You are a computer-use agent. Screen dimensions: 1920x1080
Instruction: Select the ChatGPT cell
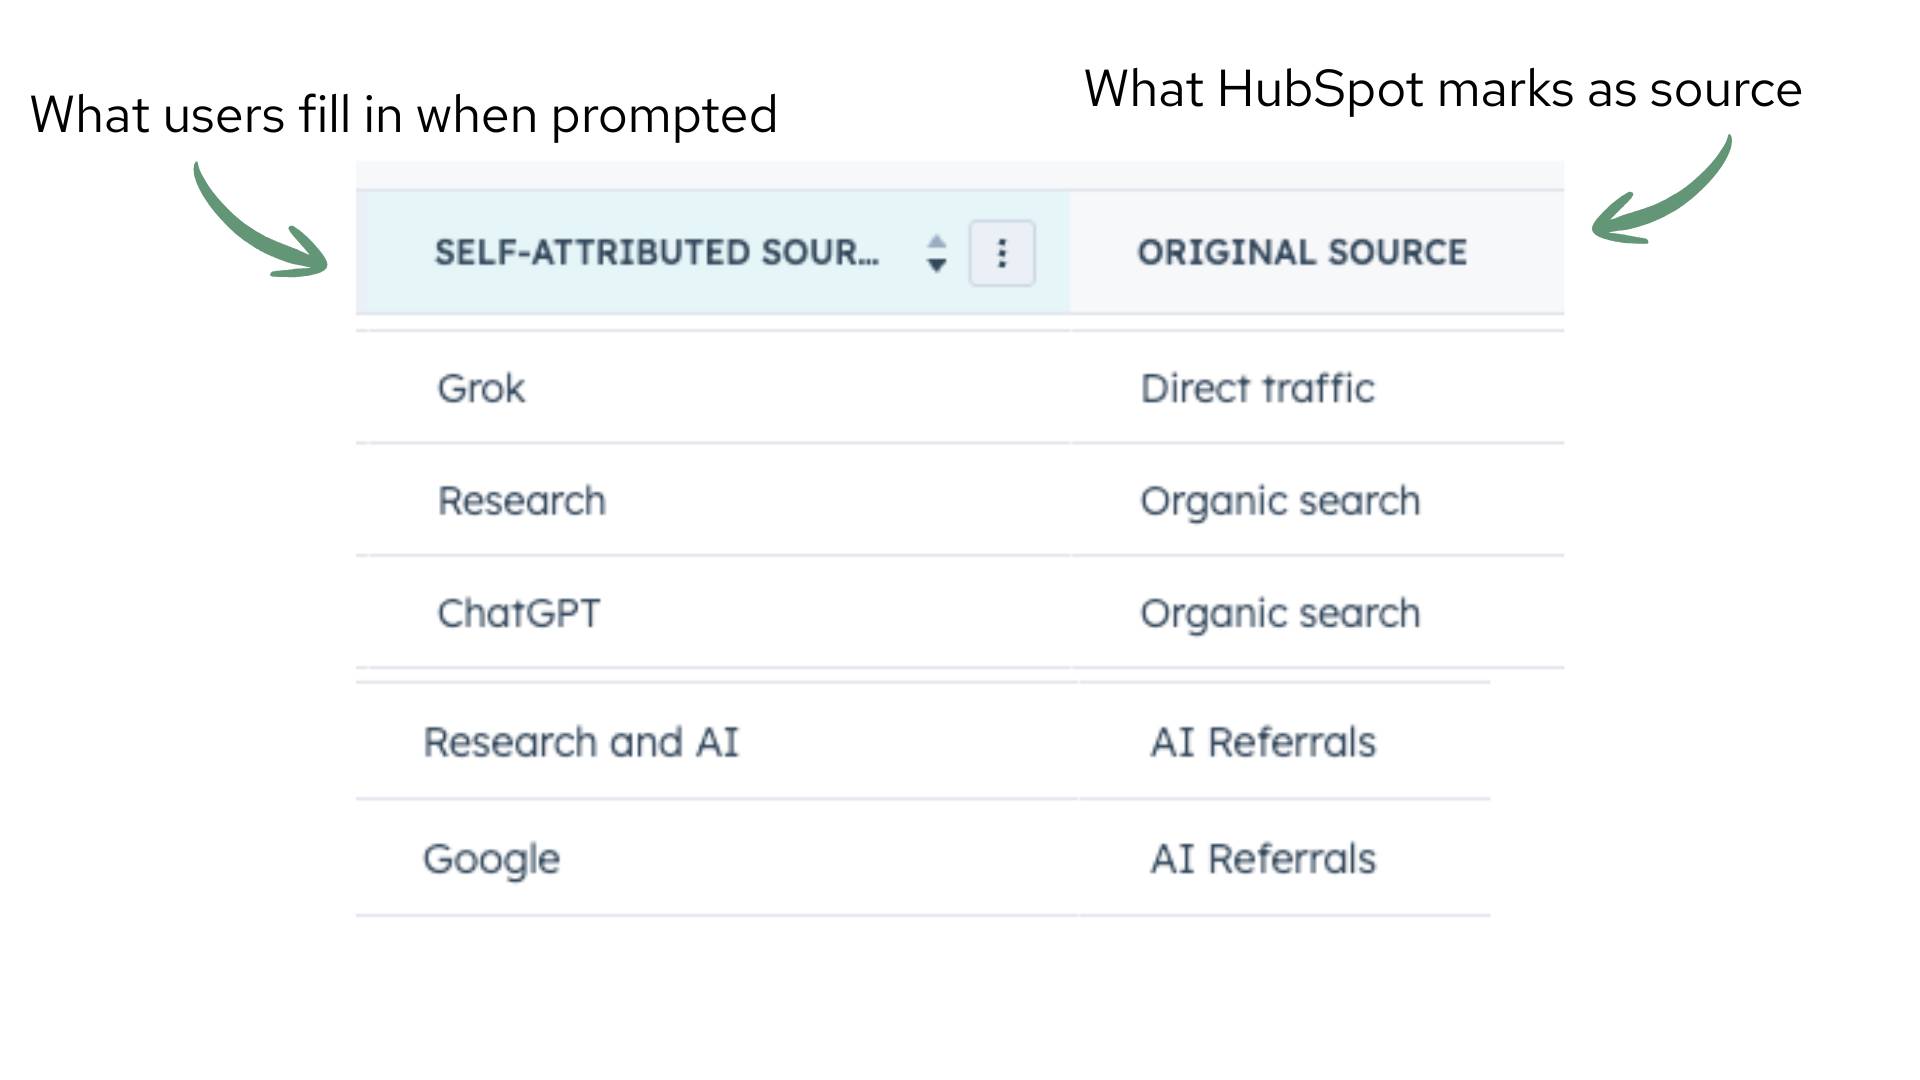(518, 613)
